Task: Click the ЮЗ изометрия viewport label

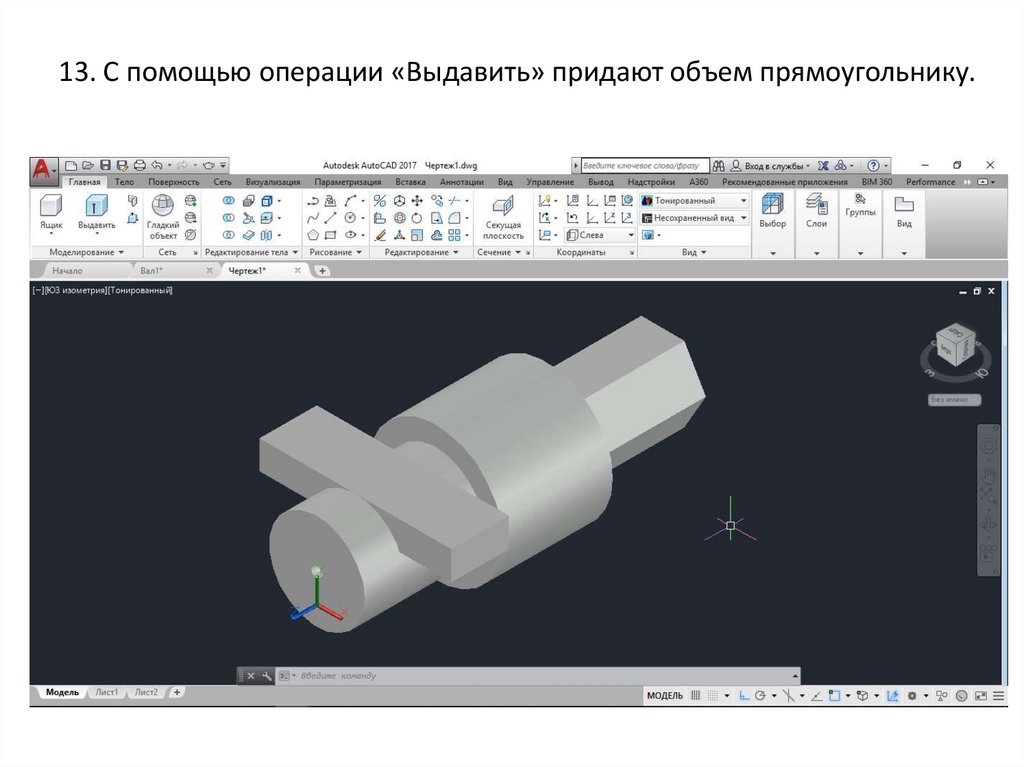Action: coord(75,290)
